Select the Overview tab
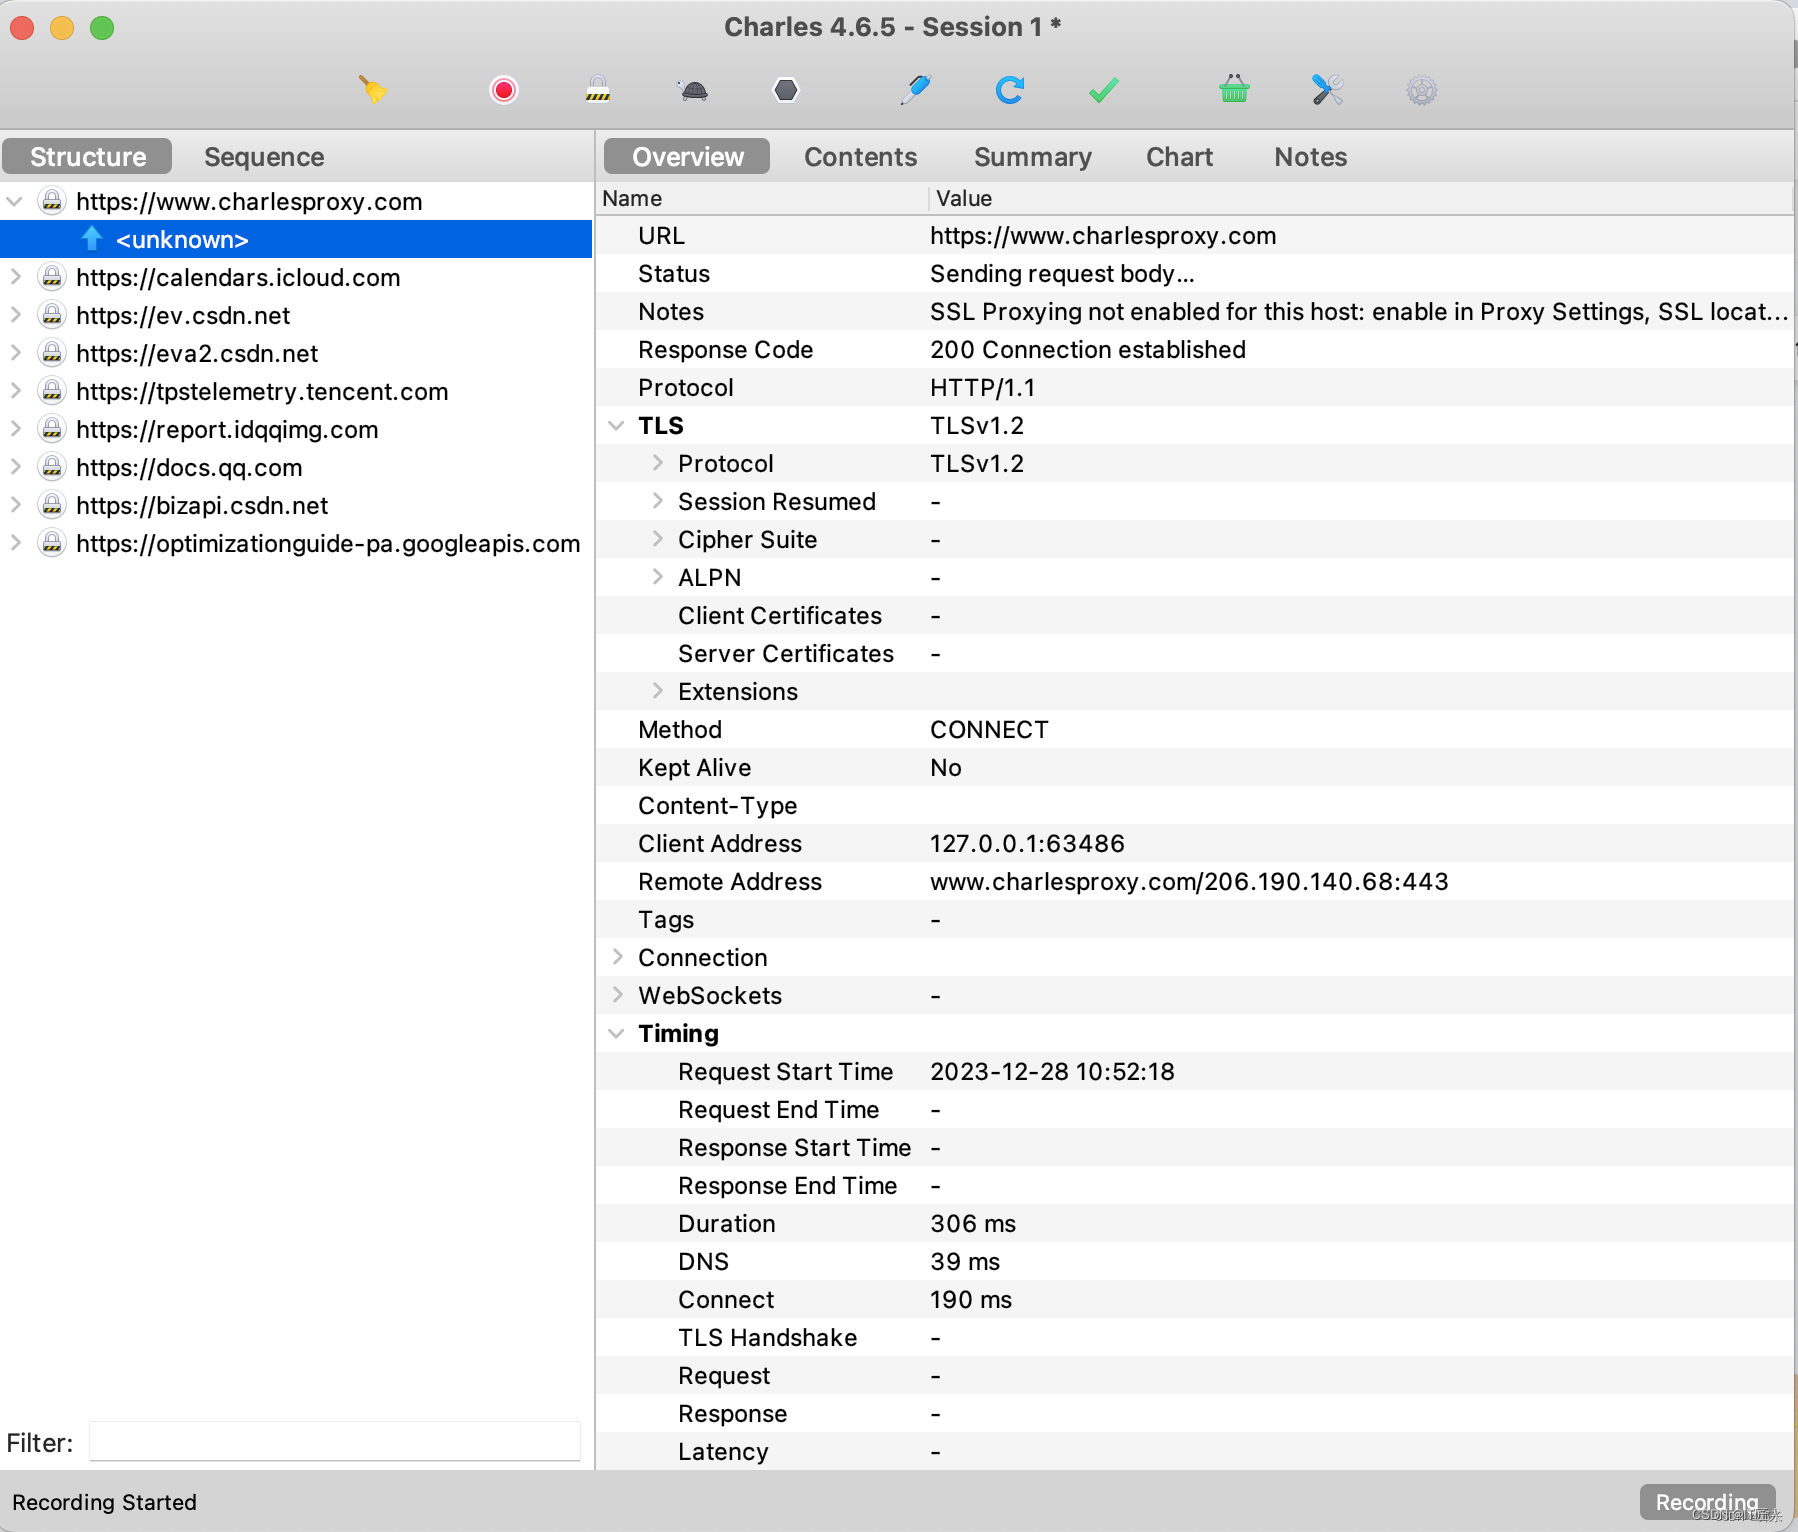The width and height of the screenshot is (1798, 1532). [688, 157]
